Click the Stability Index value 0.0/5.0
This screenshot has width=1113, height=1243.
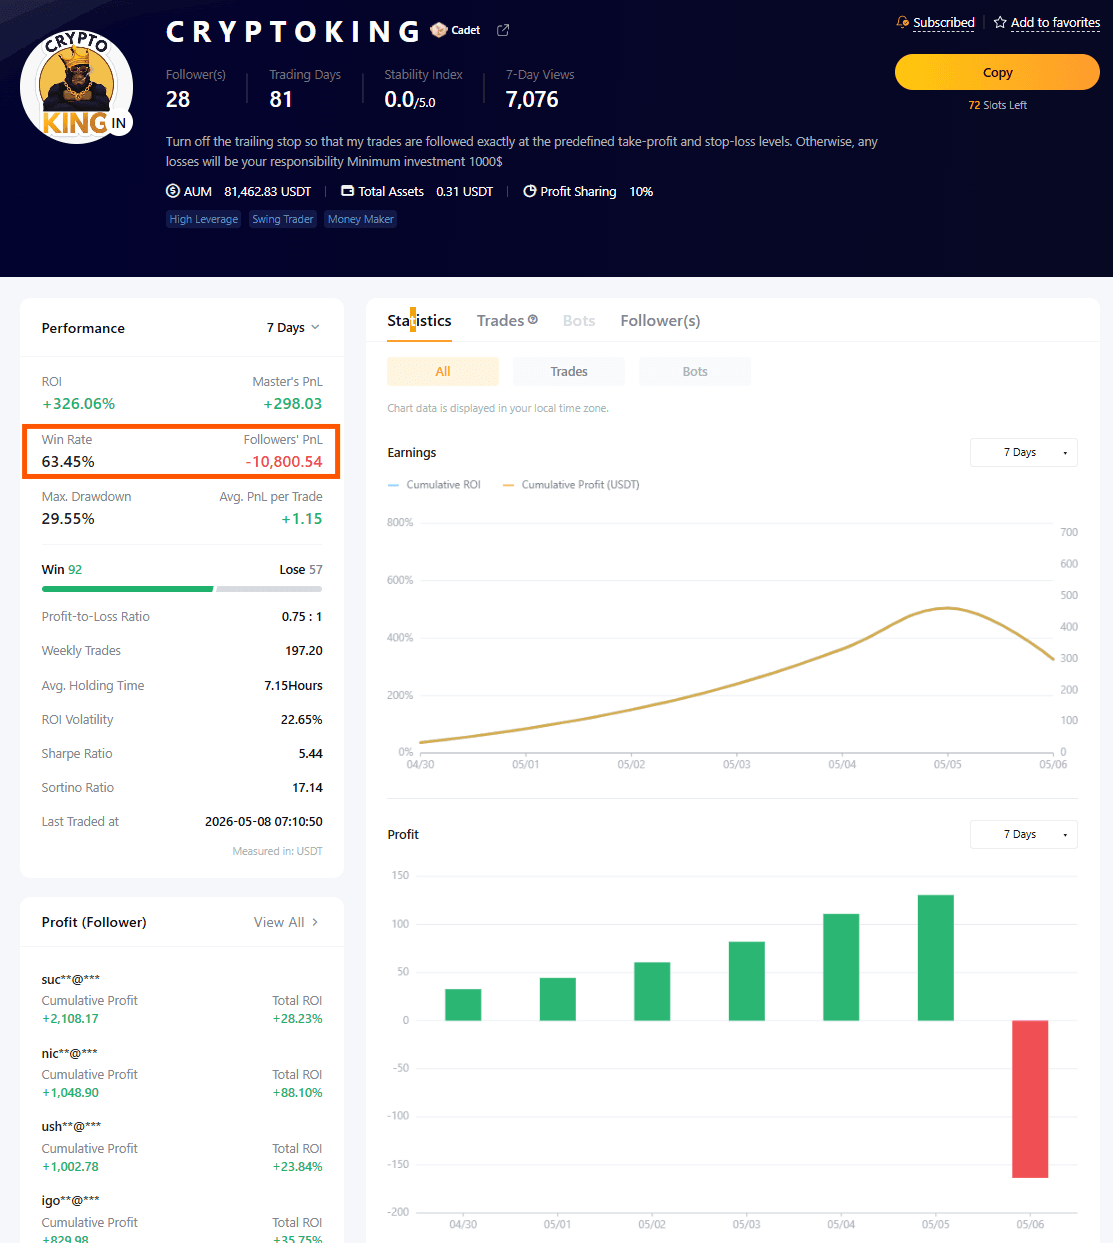pyautogui.click(x=410, y=99)
